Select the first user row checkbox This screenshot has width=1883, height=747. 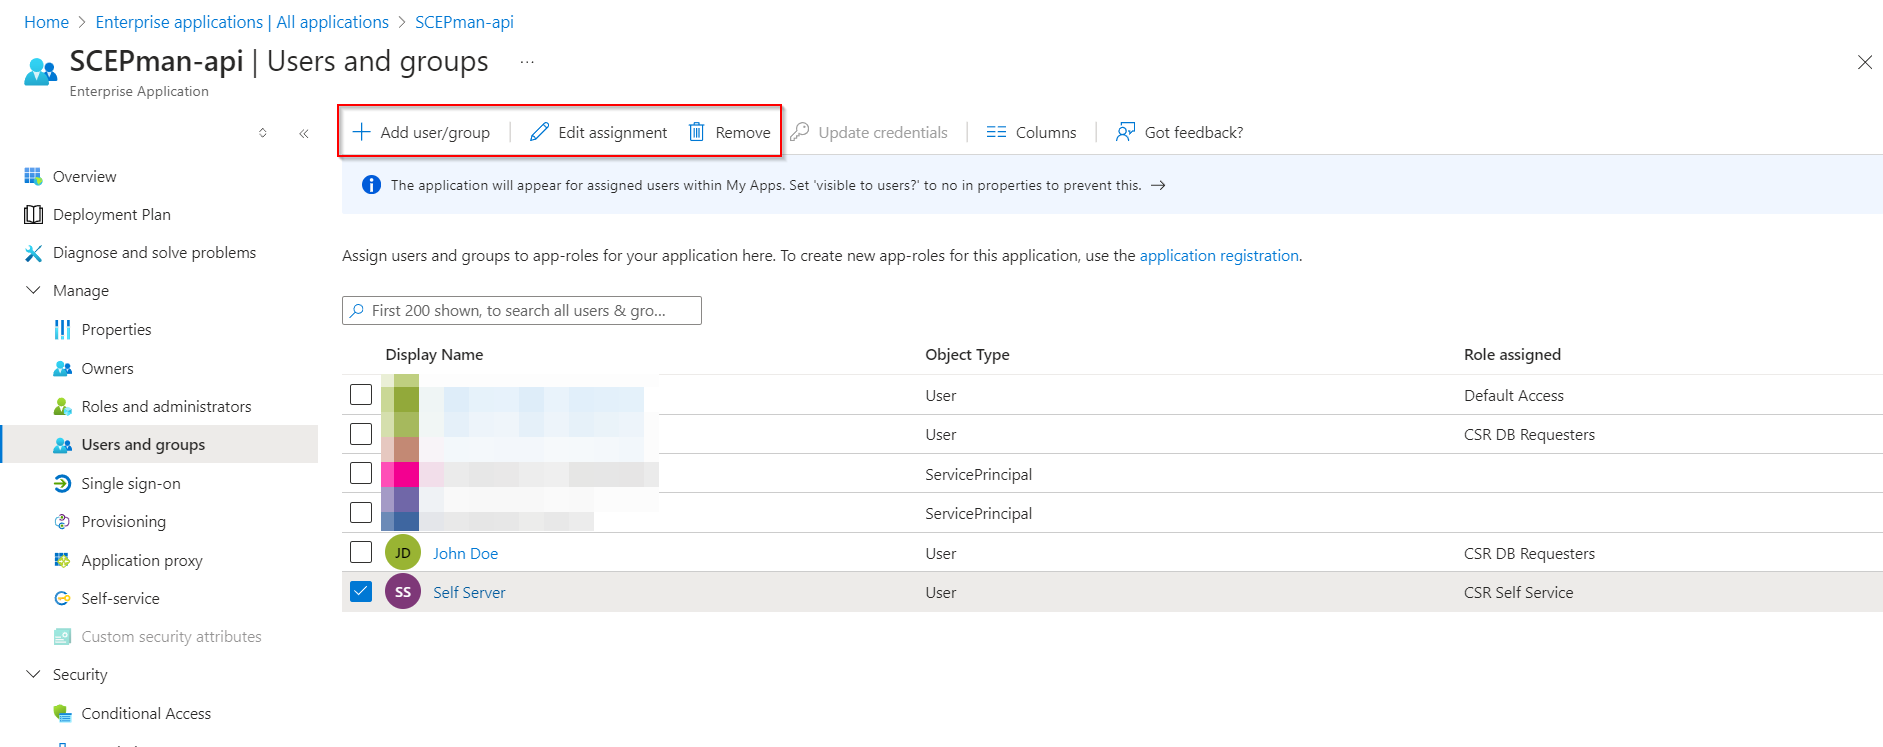tap(361, 395)
